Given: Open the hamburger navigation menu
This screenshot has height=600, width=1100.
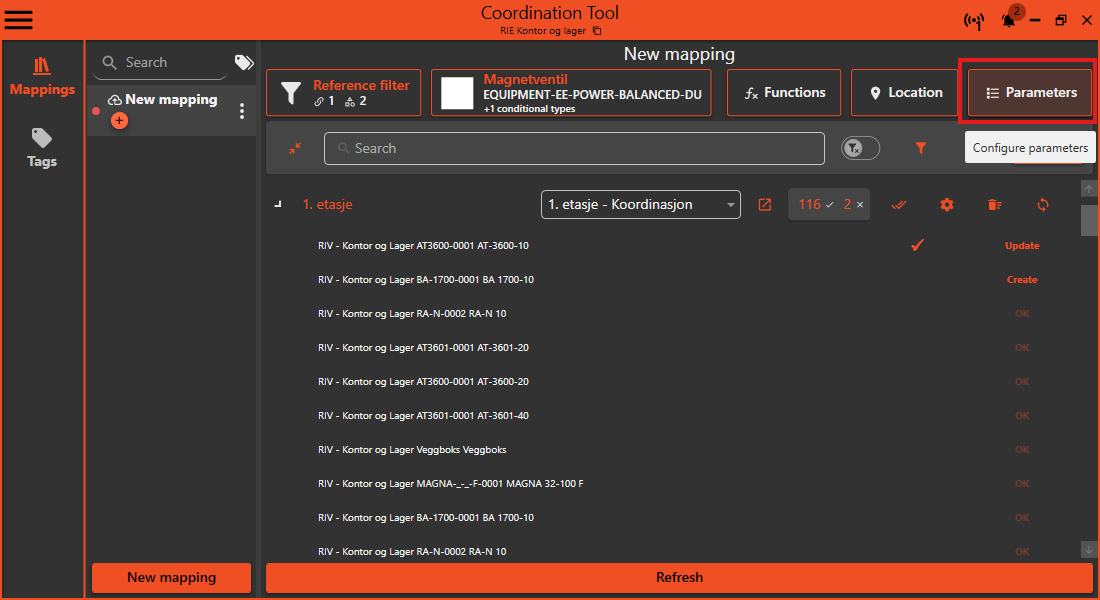Looking at the screenshot, I should pos(18,19).
